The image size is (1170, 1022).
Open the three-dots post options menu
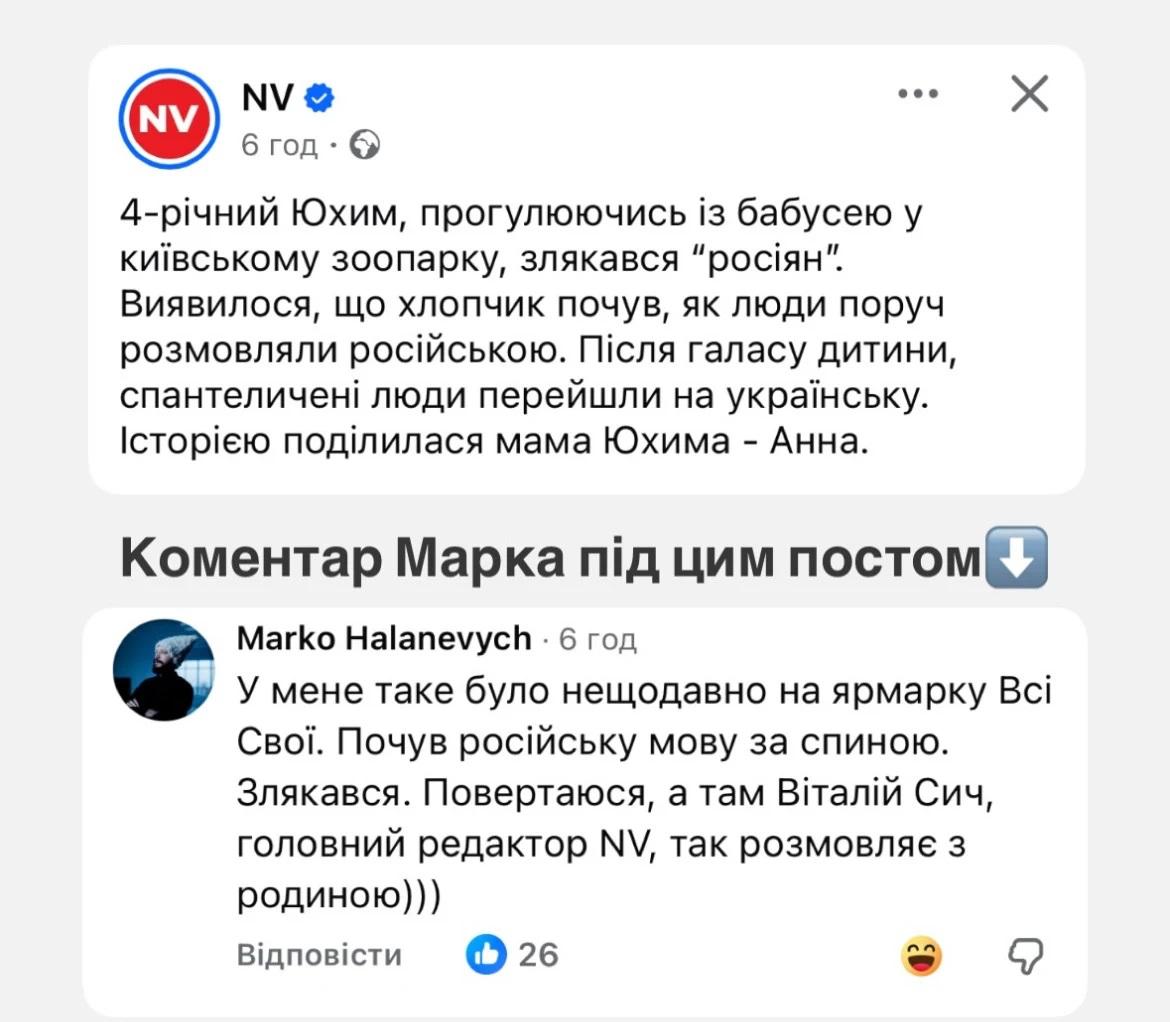(x=918, y=94)
